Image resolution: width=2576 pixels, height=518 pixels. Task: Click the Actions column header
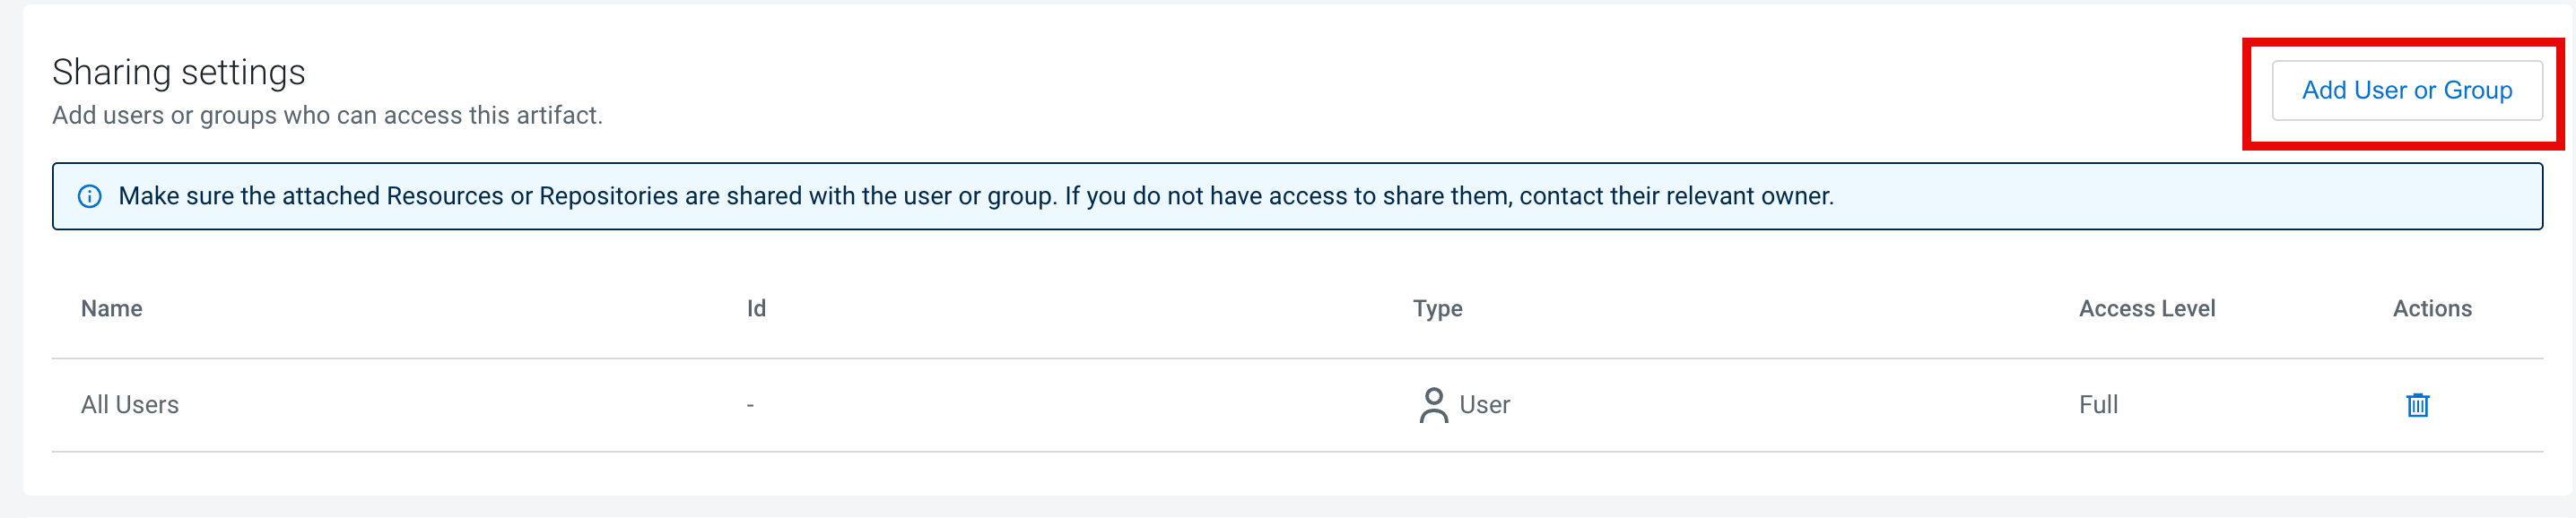point(2431,309)
